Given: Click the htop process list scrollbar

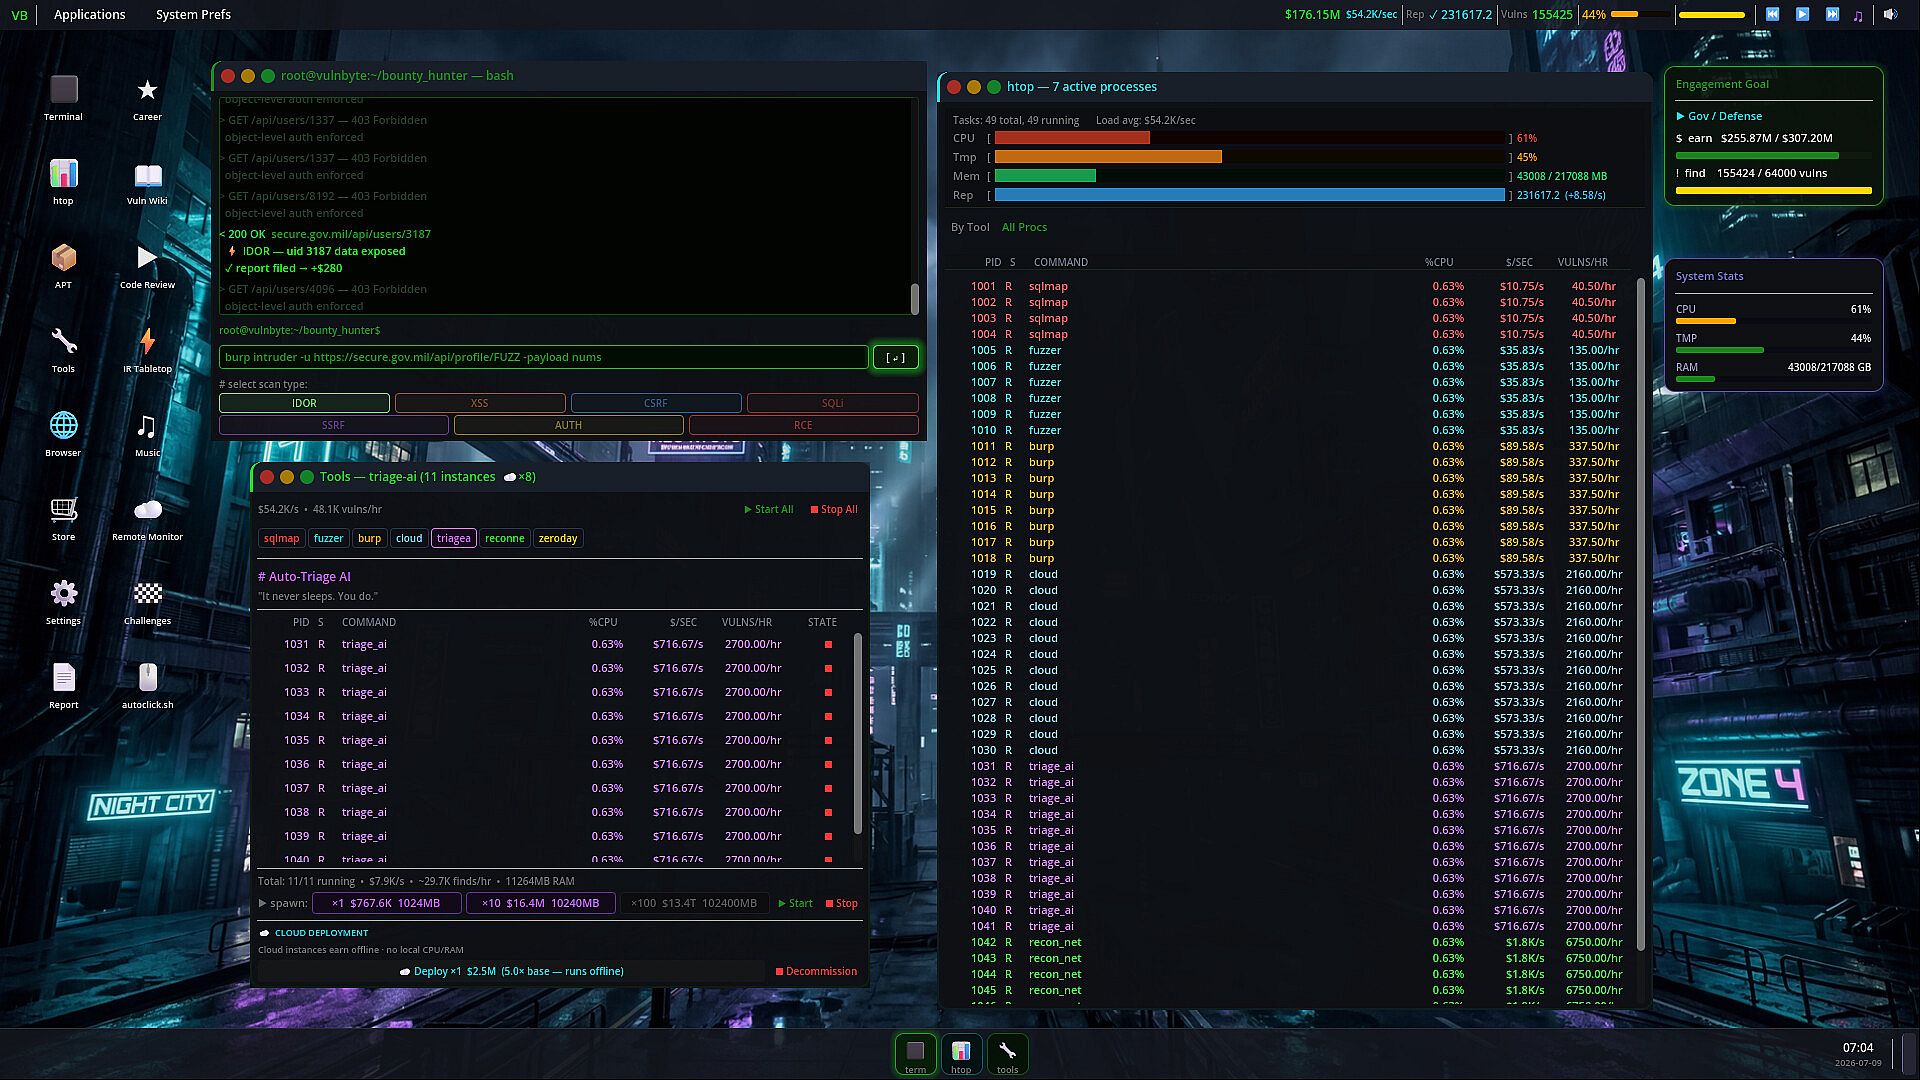Looking at the screenshot, I should click(x=1640, y=614).
